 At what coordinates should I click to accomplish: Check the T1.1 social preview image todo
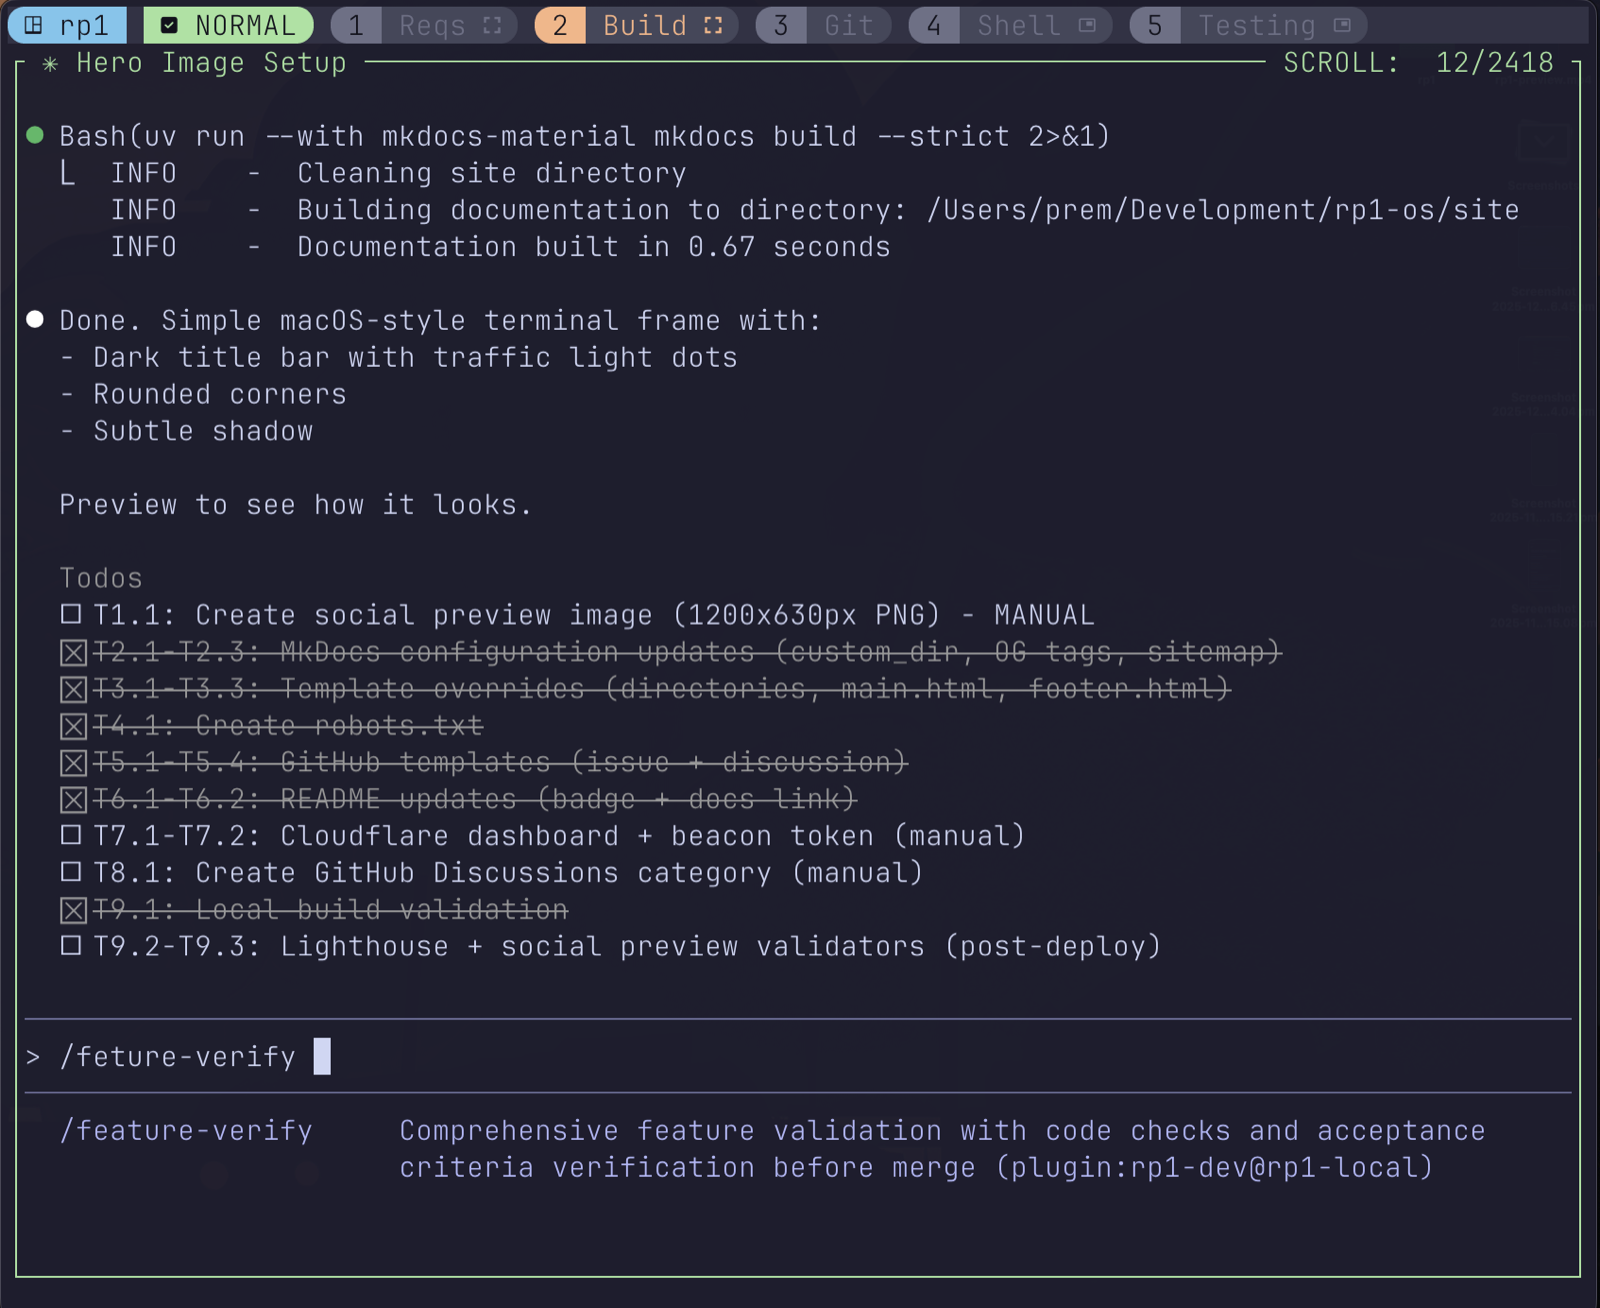coord(70,614)
